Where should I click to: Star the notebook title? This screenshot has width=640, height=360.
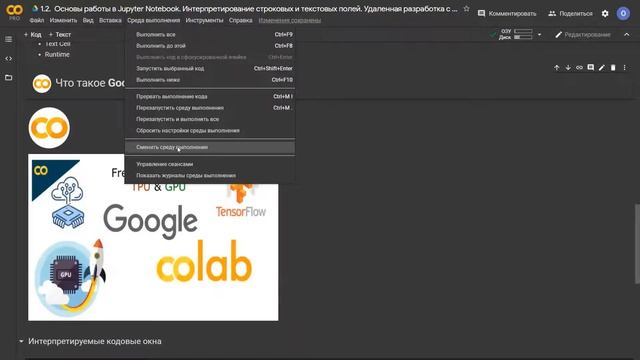(467, 9)
